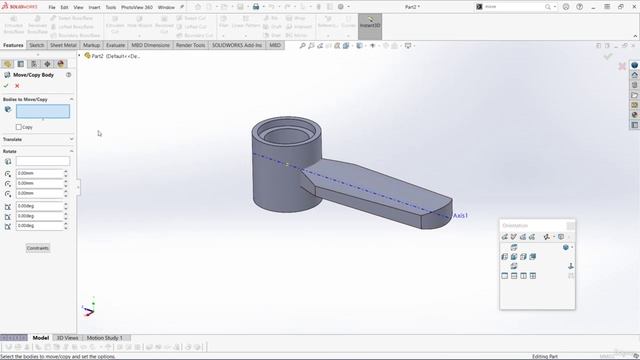Increase the first 0.00deg angle with spinner
This screenshot has width=640, height=360.
(66, 204)
